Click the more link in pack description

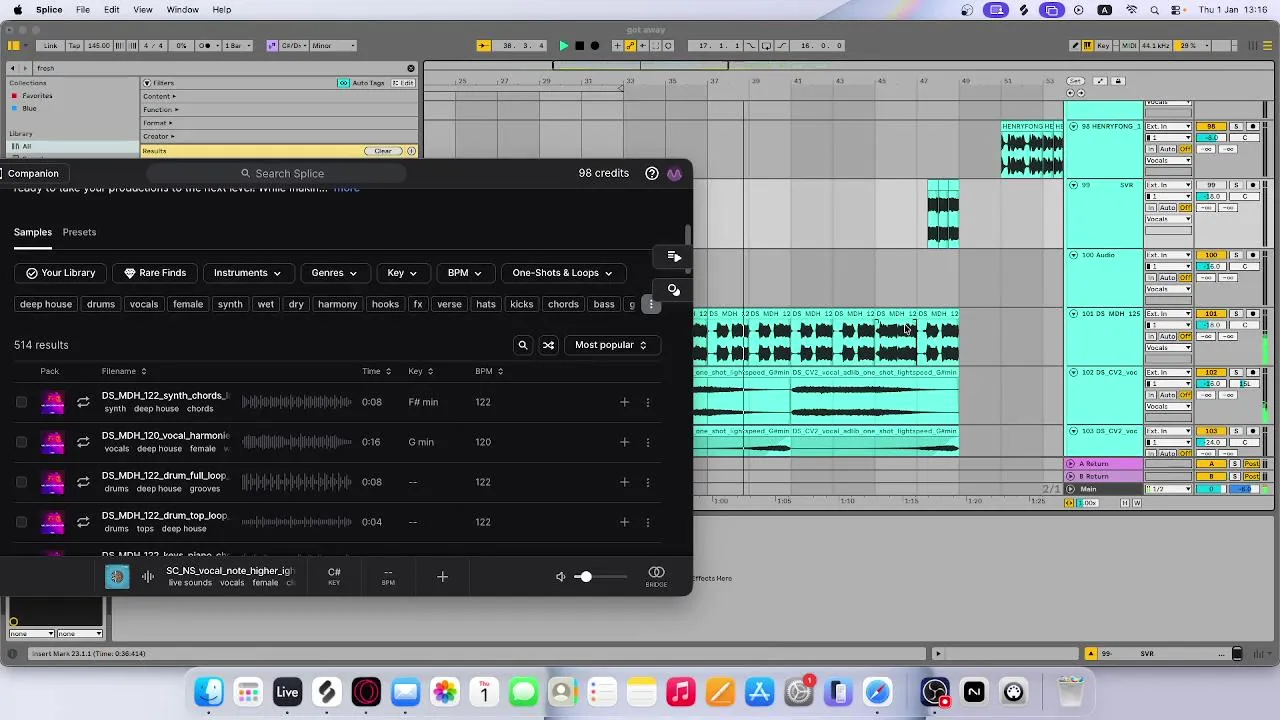346,188
